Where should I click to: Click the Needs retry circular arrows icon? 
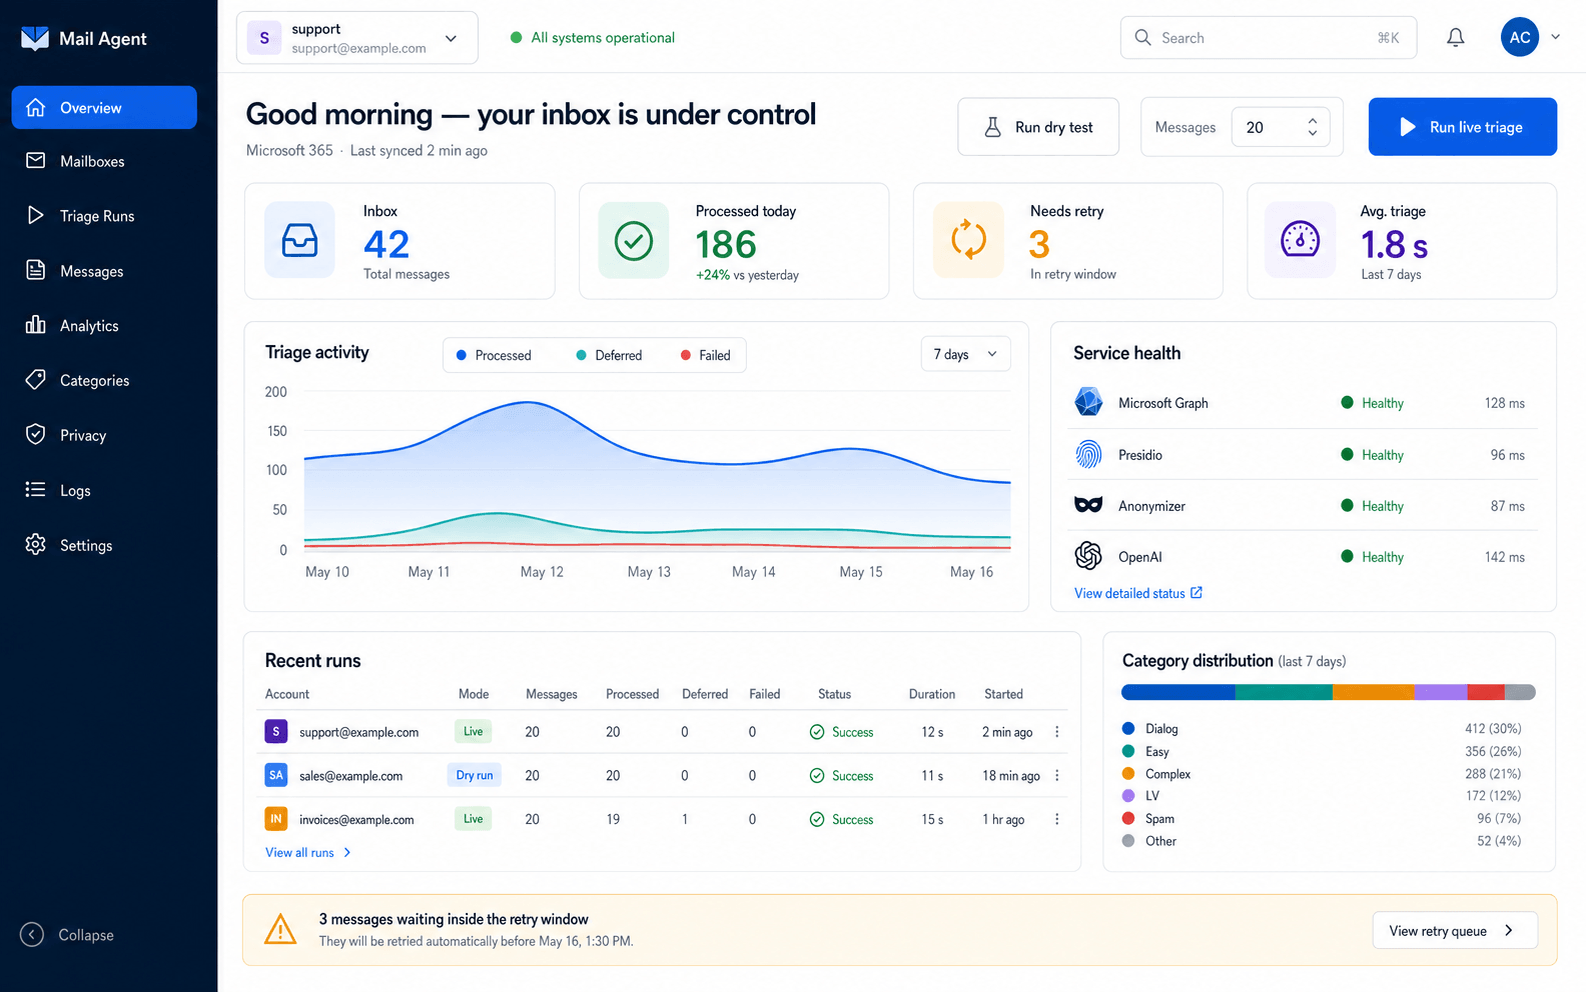[x=968, y=240]
